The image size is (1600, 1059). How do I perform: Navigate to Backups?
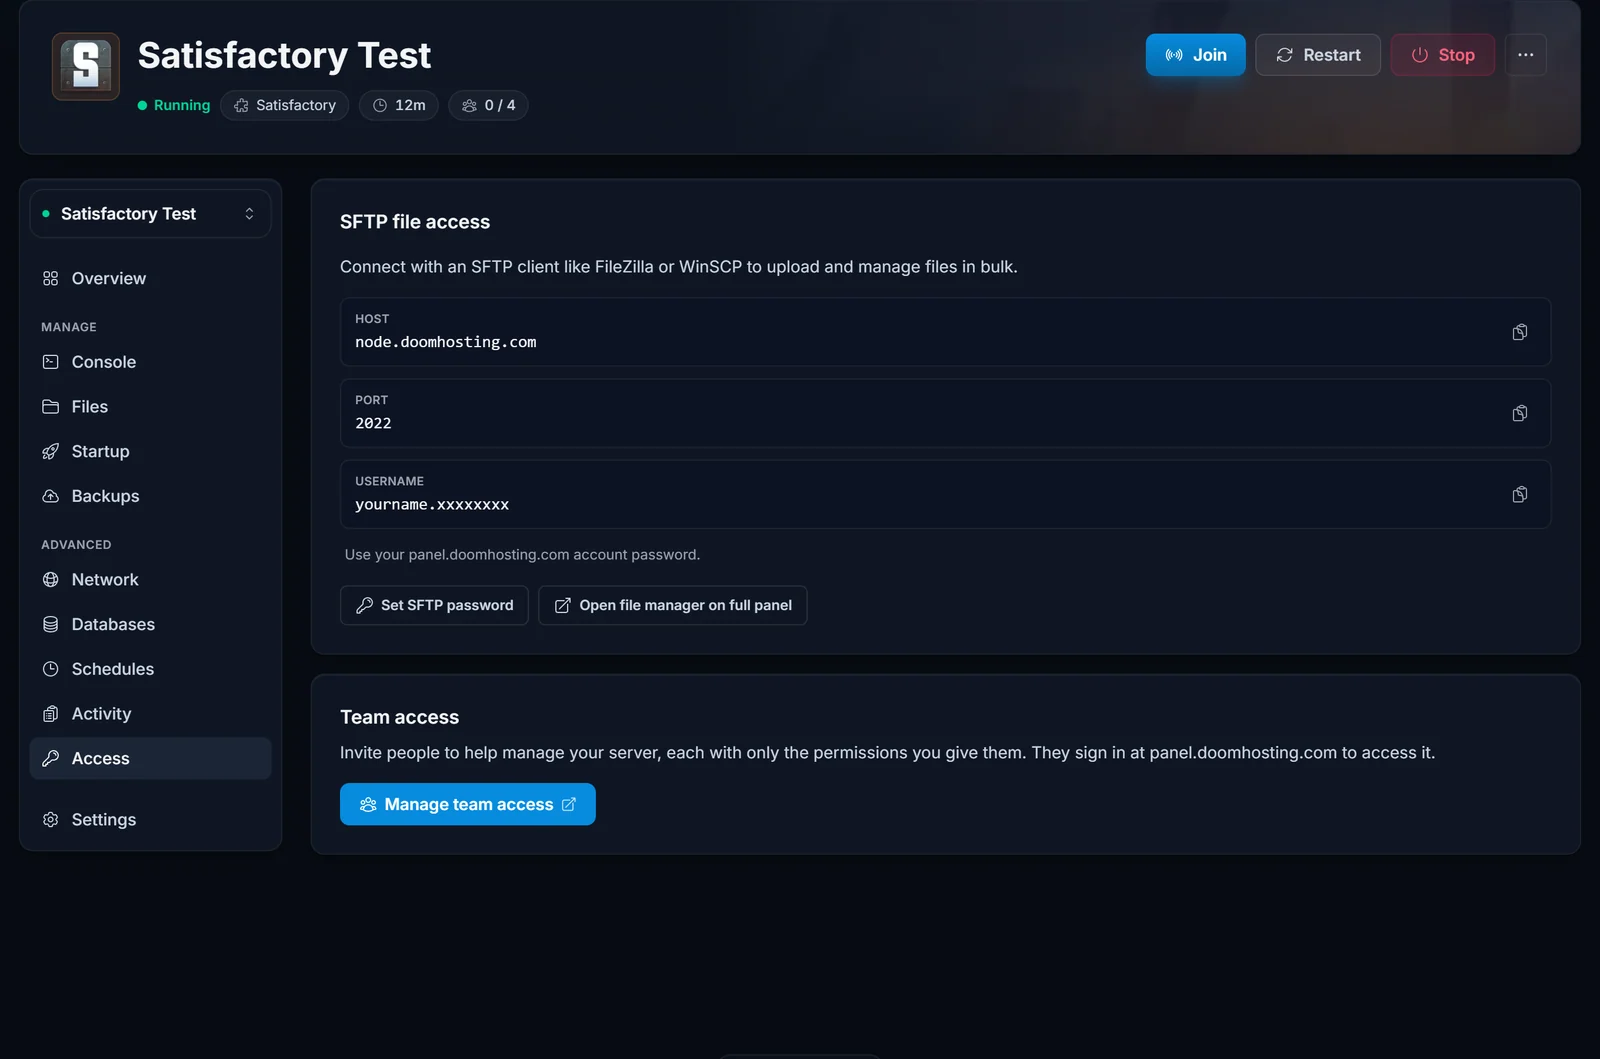(150, 496)
